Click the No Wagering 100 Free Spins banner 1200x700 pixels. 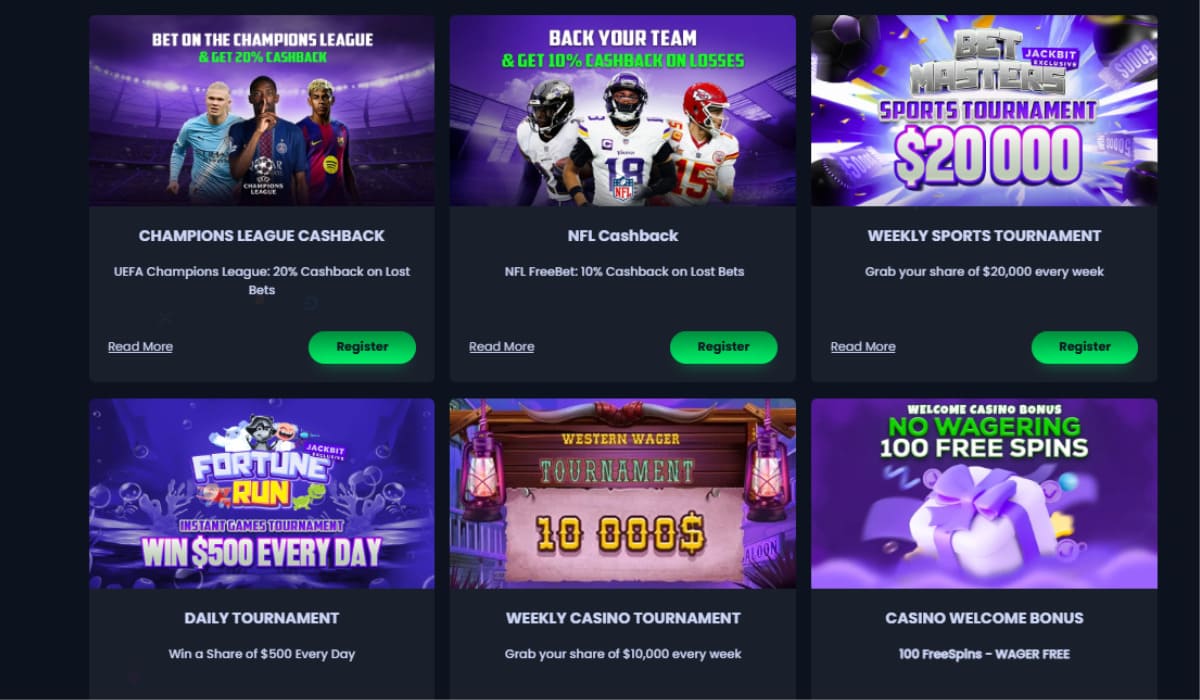tap(984, 494)
